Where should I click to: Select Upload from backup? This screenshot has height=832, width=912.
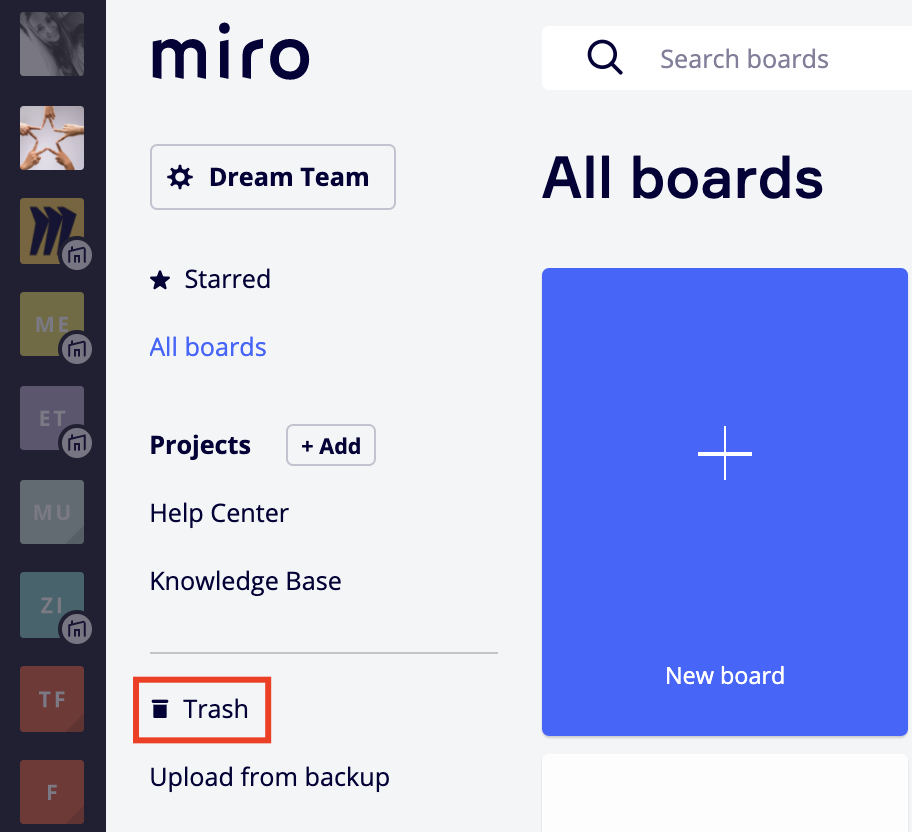click(x=269, y=777)
